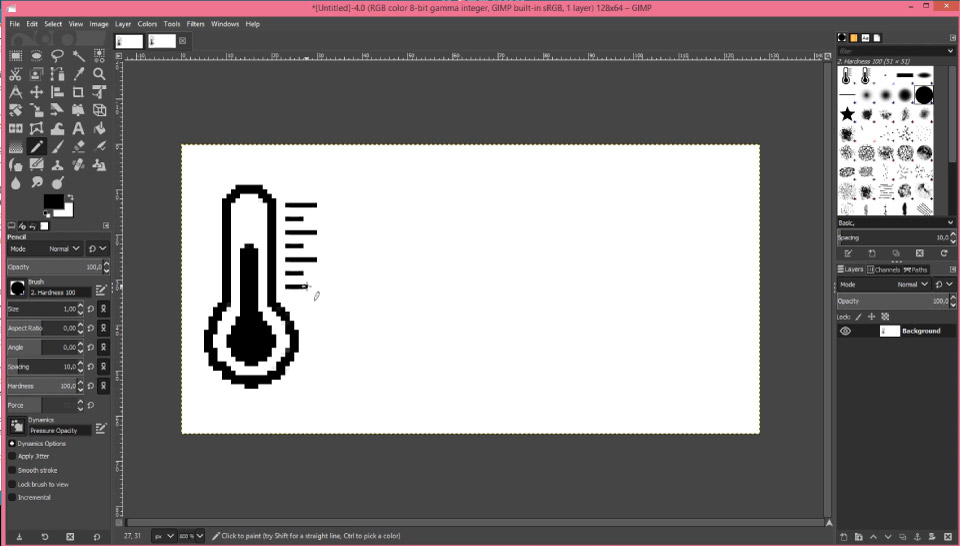This screenshot has height=546, width=960.
Task: Select the Eraser tool
Action: (x=78, y=147)
